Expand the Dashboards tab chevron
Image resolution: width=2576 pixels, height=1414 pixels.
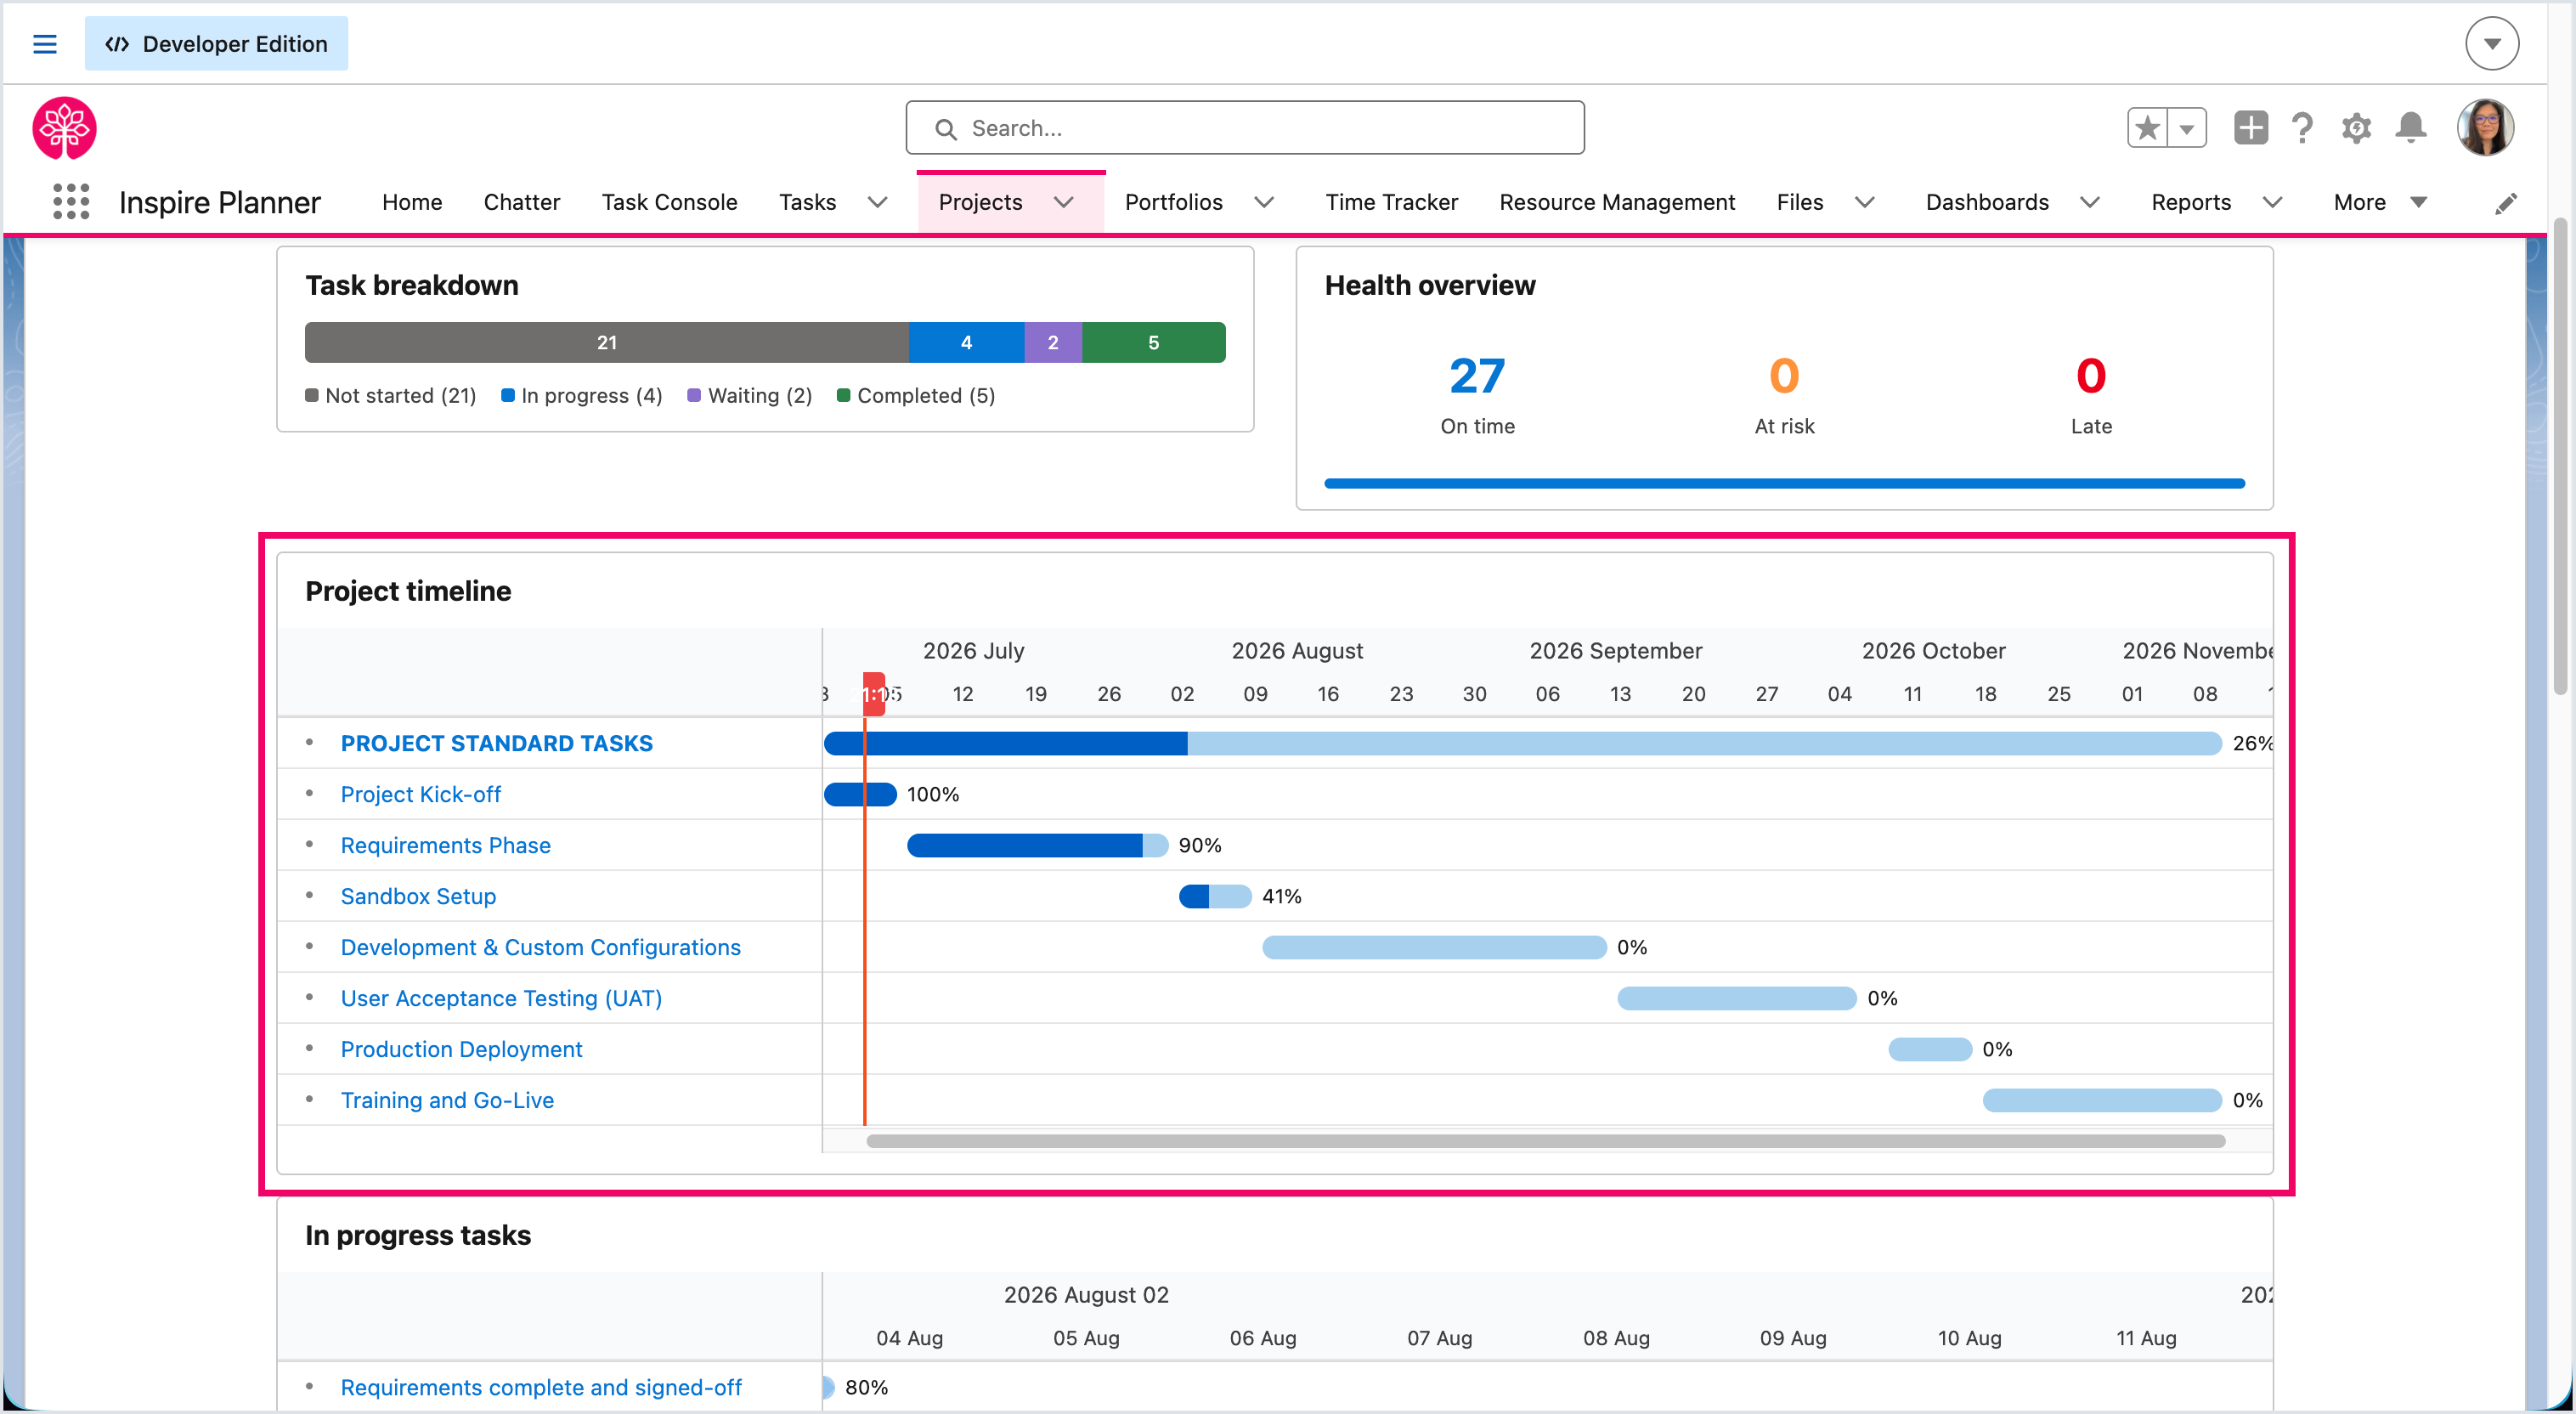[2090, 202]
